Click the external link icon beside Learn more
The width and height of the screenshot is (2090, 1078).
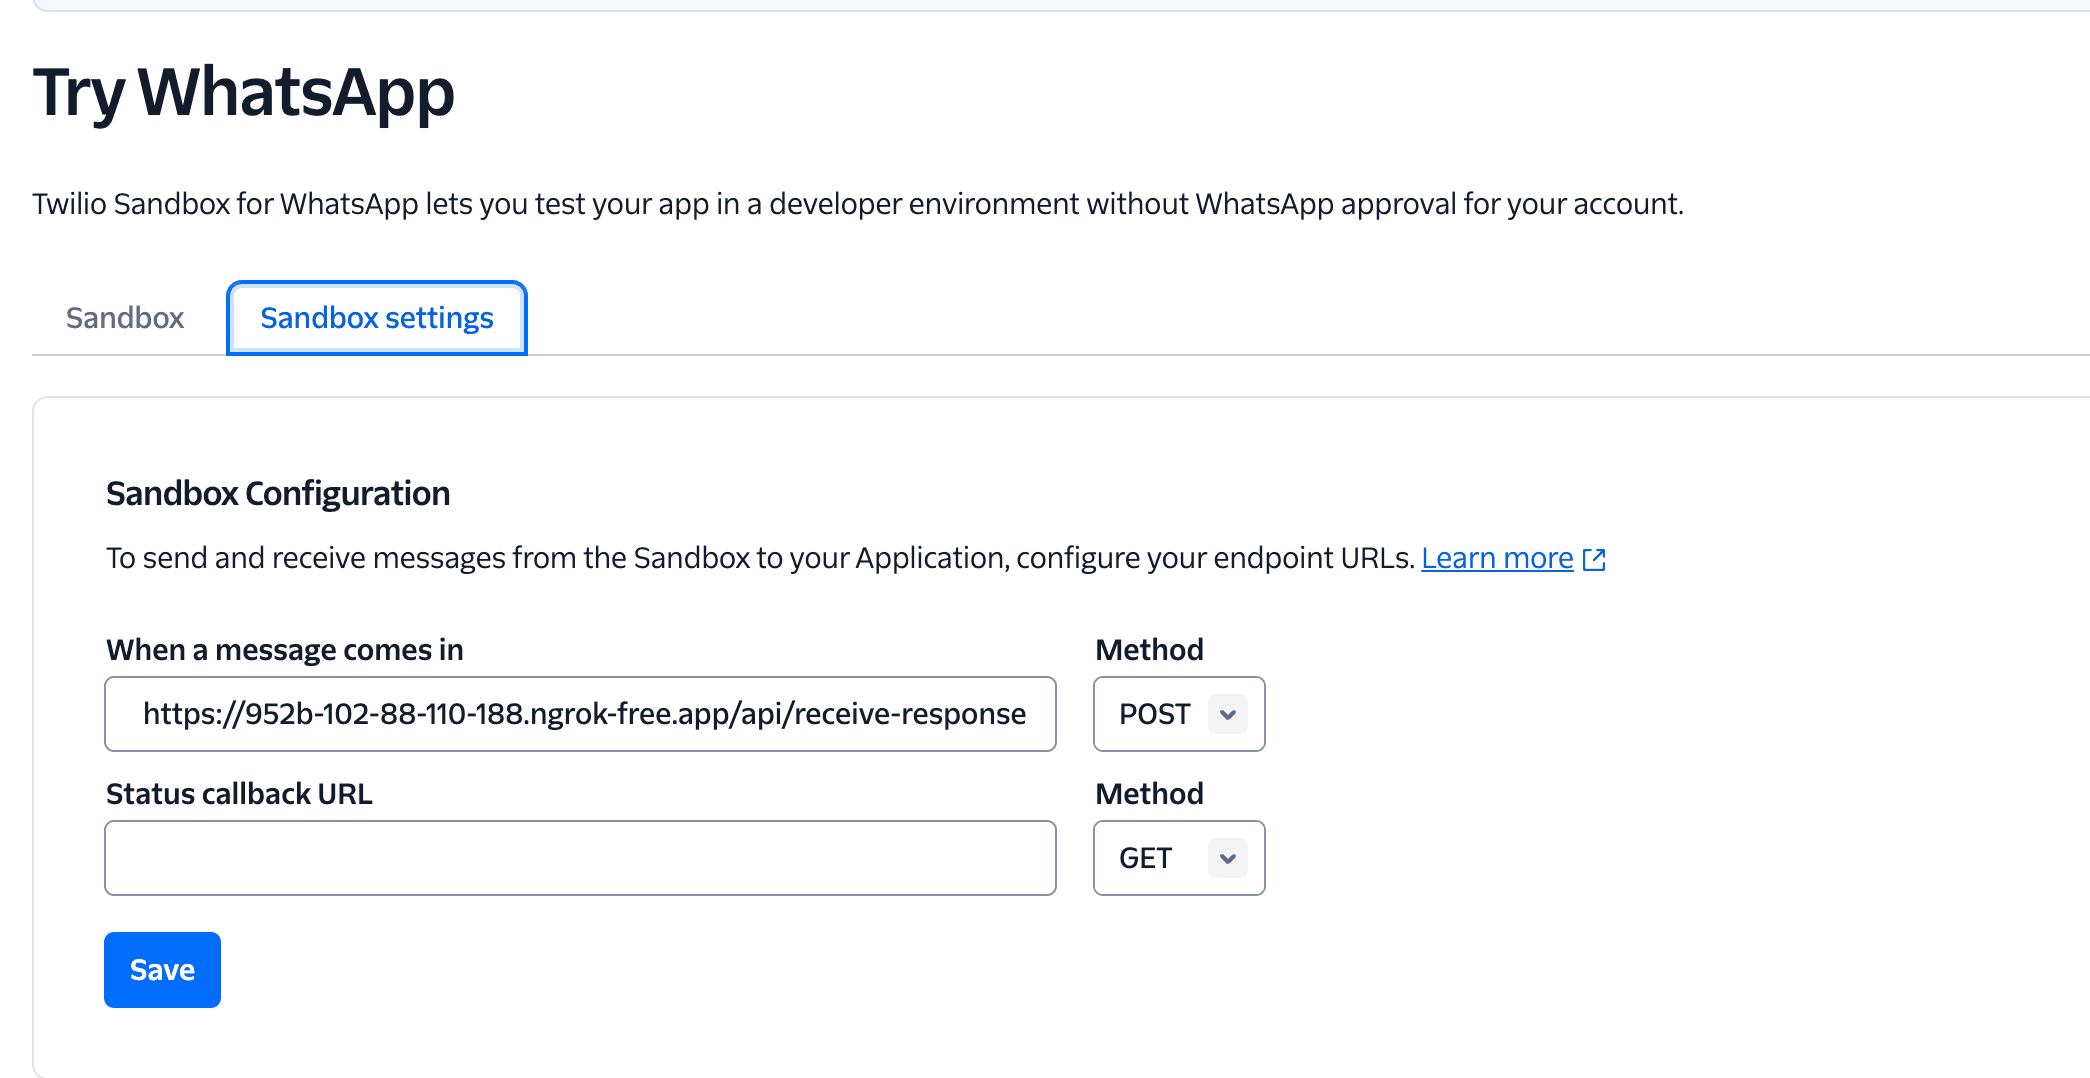(1594, 559)
